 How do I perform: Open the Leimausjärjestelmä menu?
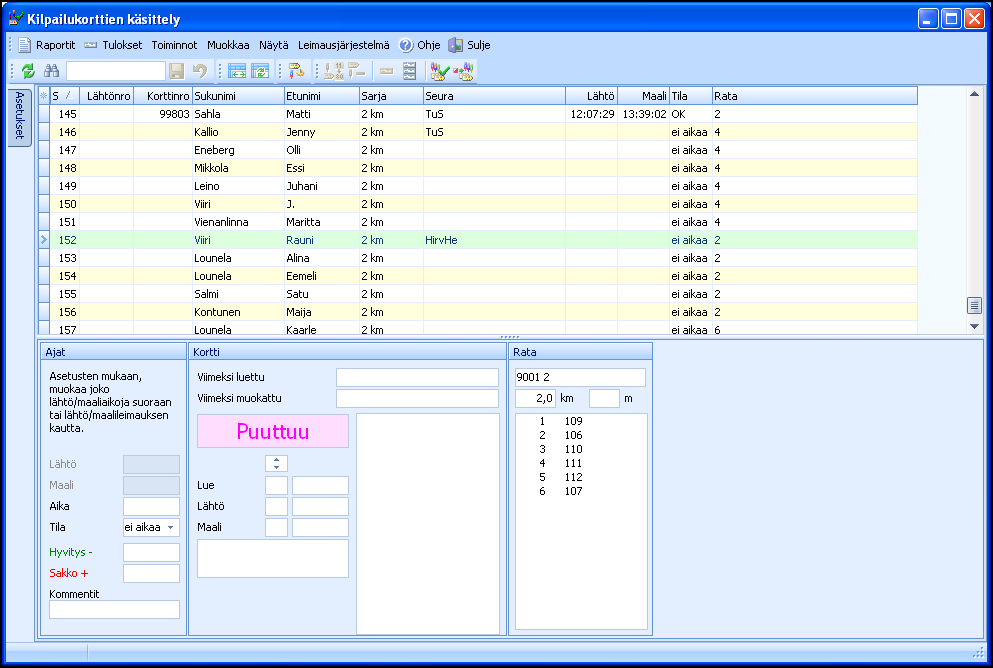pyautogui.click(x=344, y=45)
